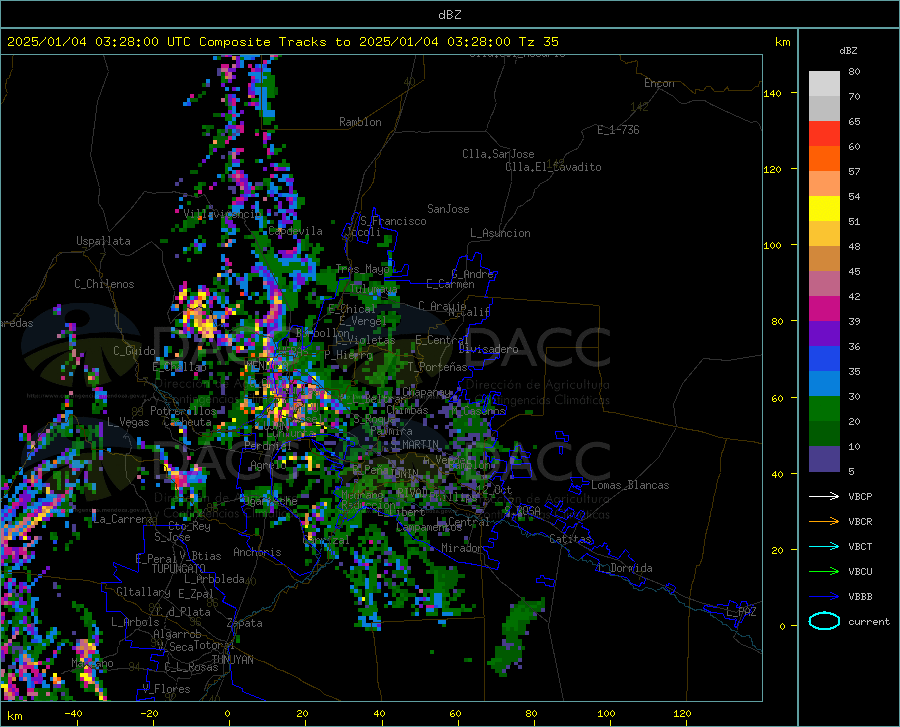Image resolution: width=900 pixels, height=727 pixels.
Task: Click the E_1-736 map label
Action: tap(618, 130)
